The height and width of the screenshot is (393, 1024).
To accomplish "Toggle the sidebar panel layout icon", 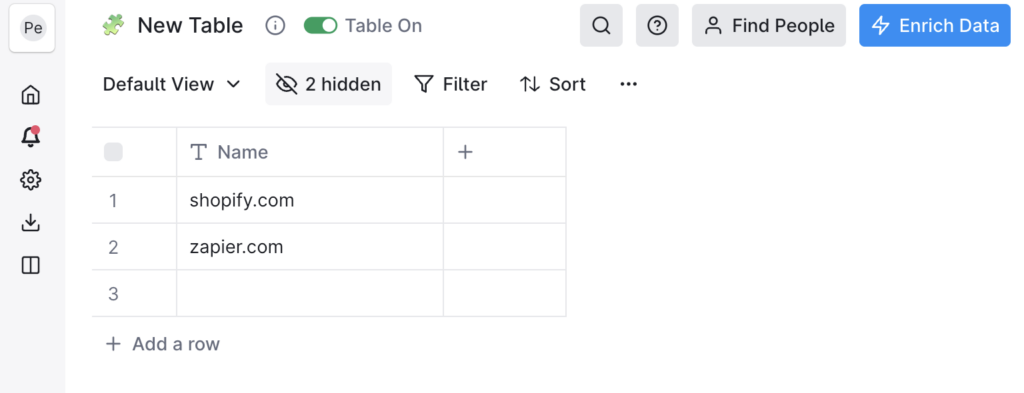I will (31, 265).
